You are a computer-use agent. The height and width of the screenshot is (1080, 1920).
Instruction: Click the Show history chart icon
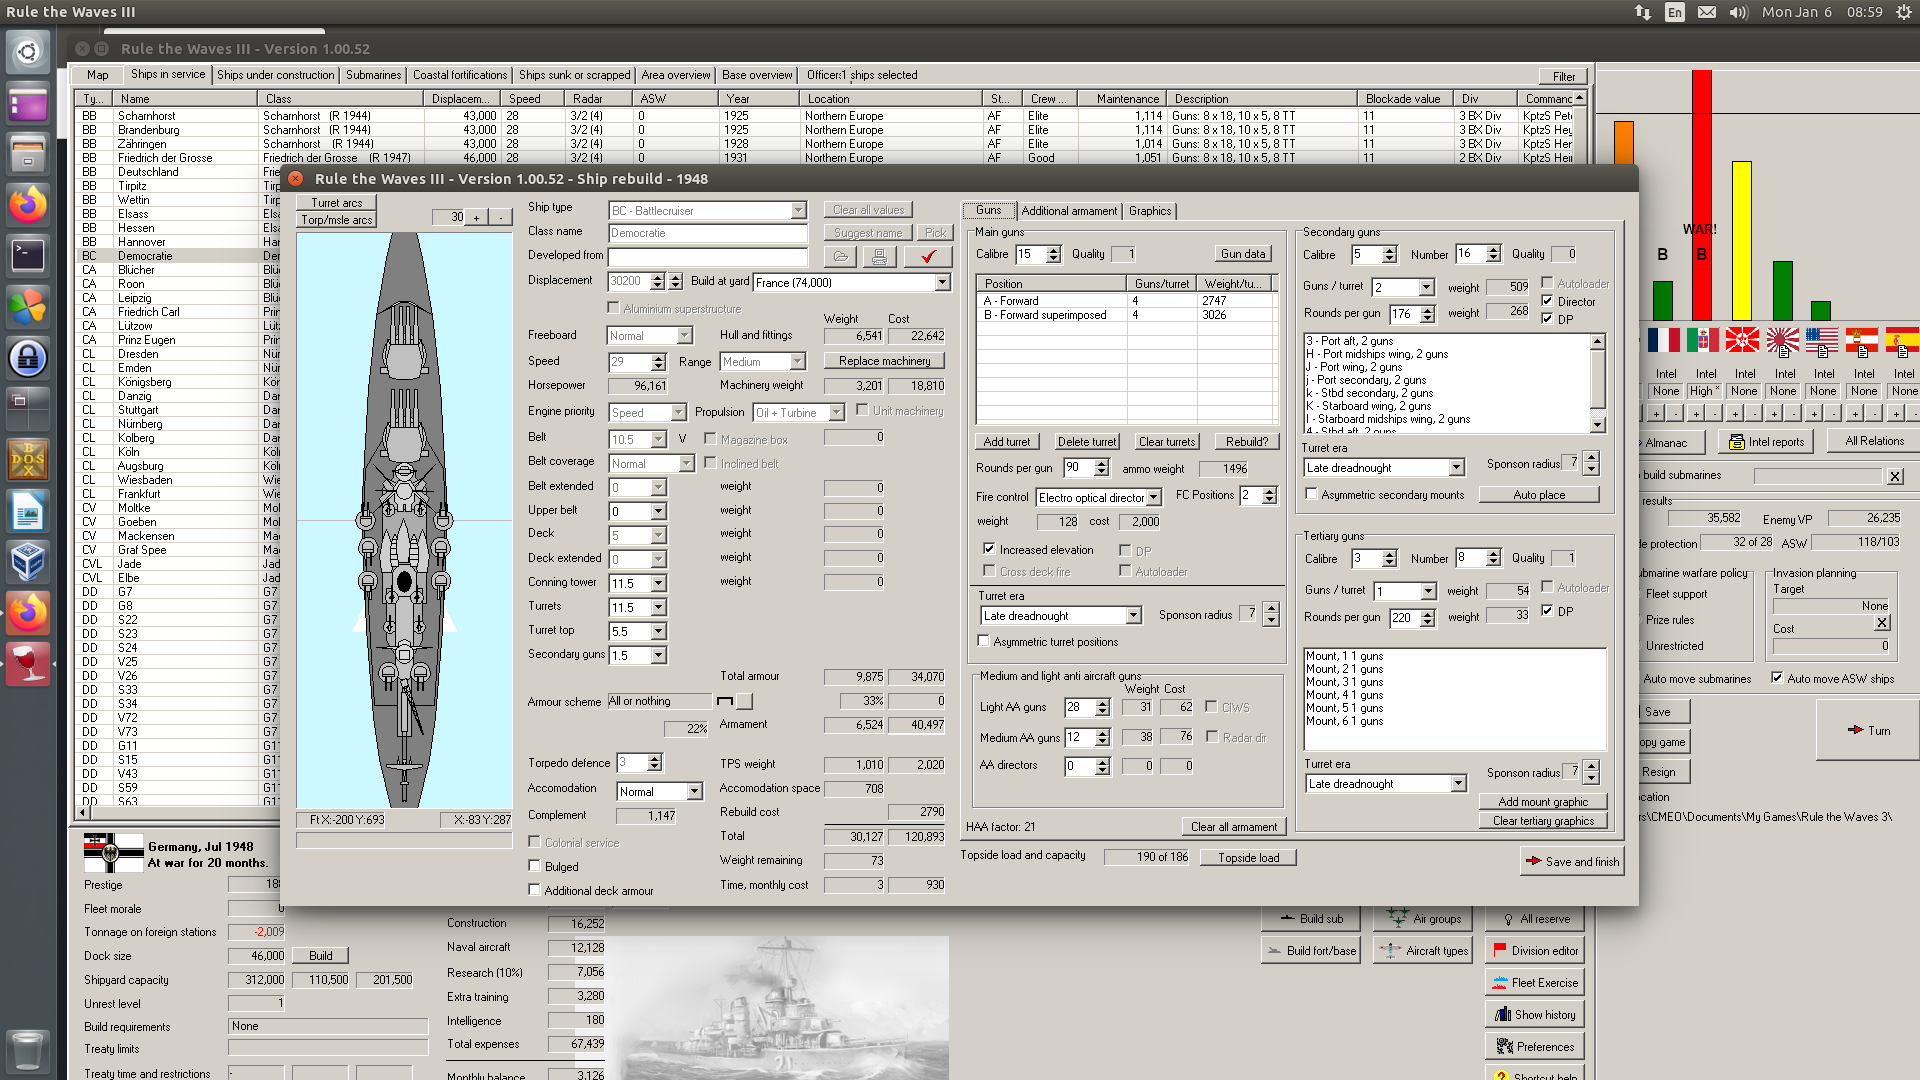(1502, 1015)
